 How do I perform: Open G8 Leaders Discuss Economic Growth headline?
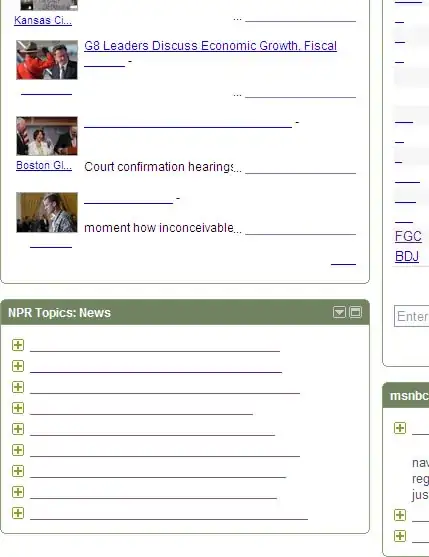click(x=210, y=46)
